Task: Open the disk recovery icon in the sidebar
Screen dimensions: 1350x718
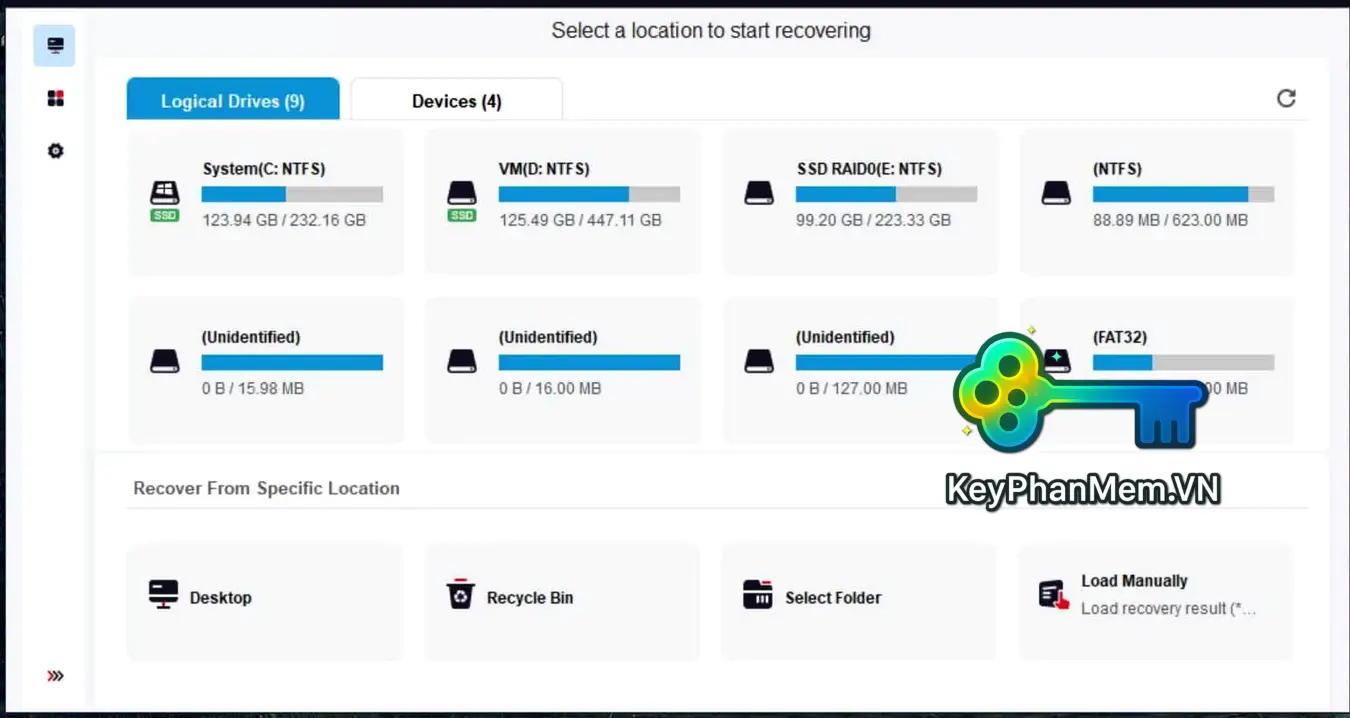Action: click(54, 45)
